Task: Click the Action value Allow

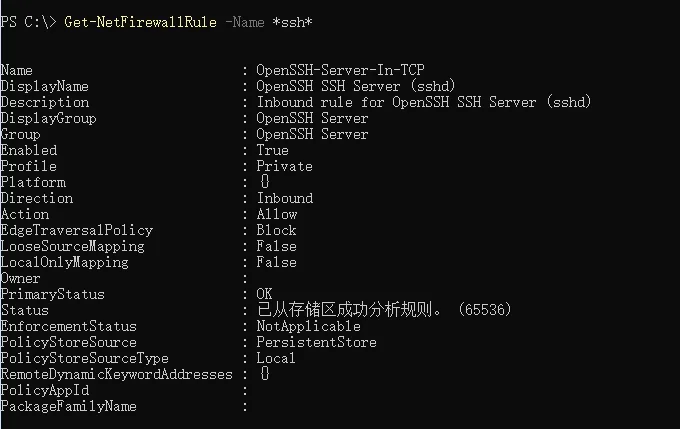Action: pyautogui.click(x=276, y=214)
